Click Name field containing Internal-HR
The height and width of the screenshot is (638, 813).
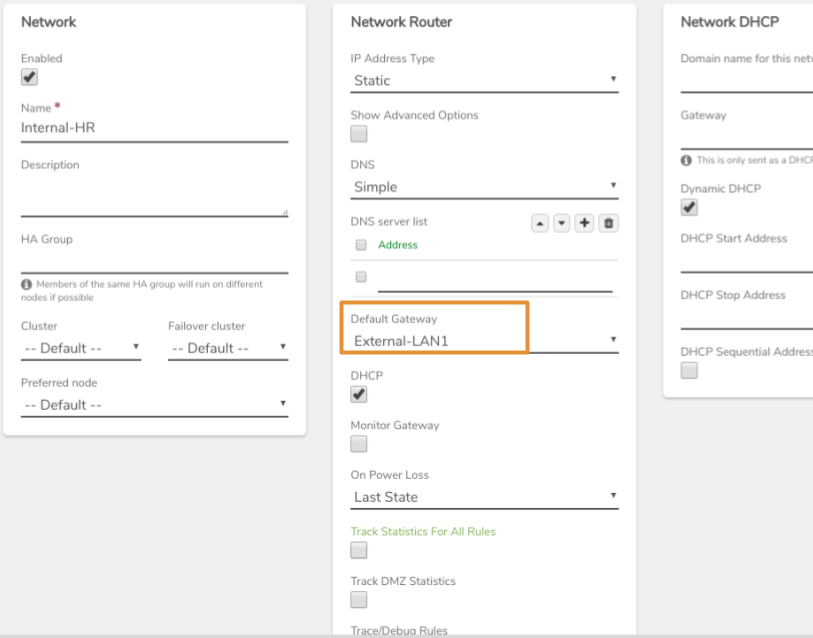pyautogui.click(x=155, y=129)
